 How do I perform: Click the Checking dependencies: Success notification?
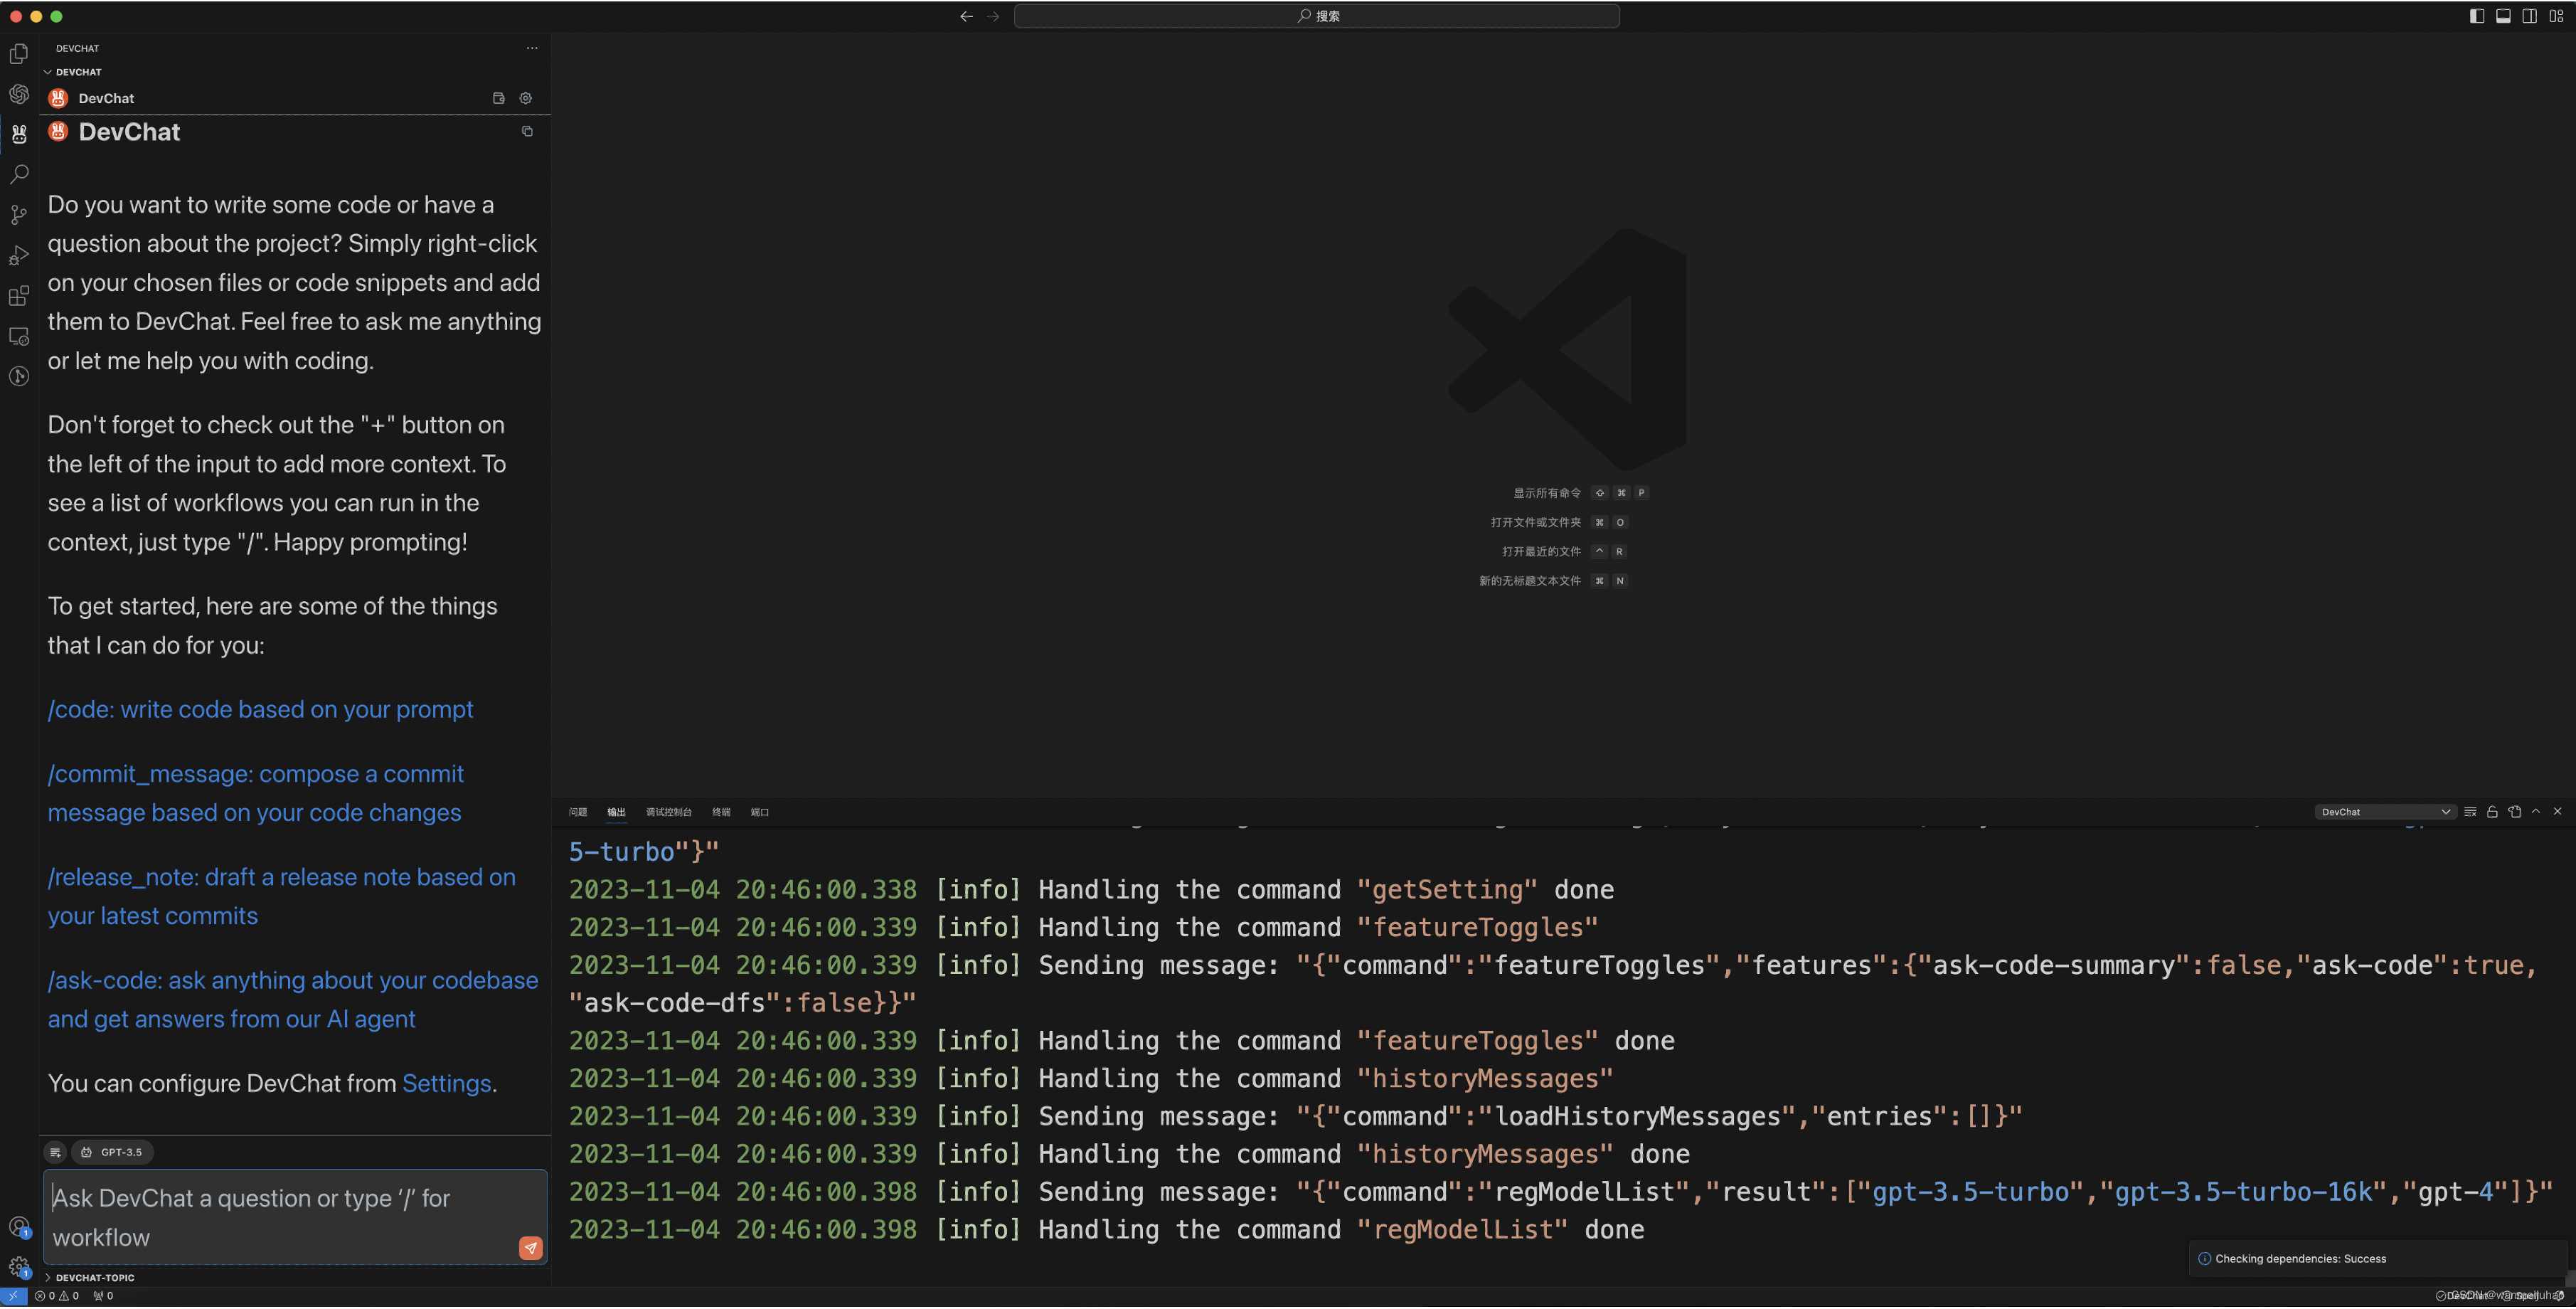(x=2377, y=1259)
